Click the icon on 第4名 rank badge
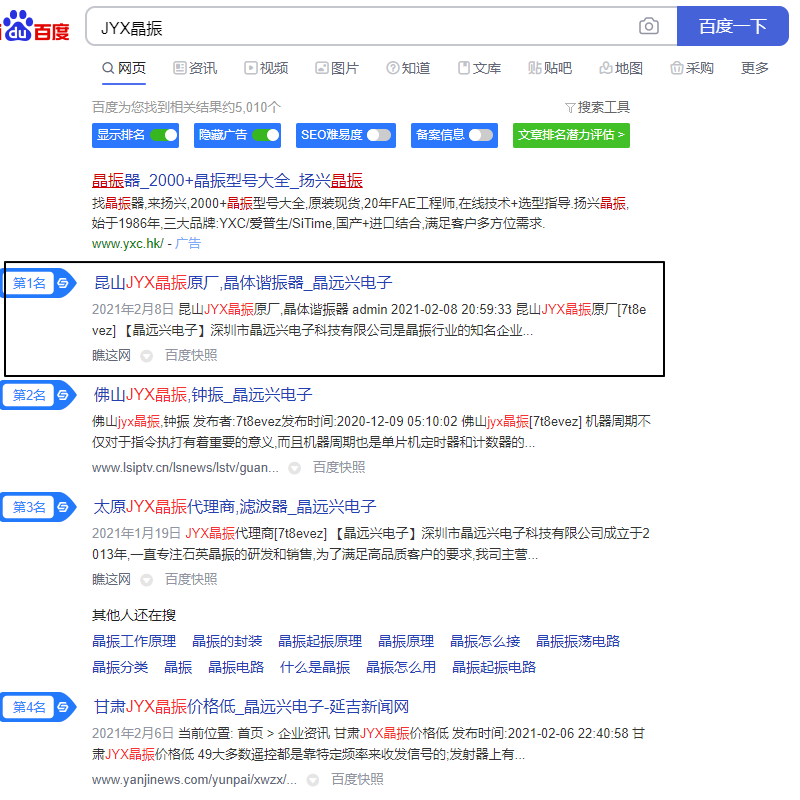This screenshot has width=800, height=800. (x=63, y=707)
